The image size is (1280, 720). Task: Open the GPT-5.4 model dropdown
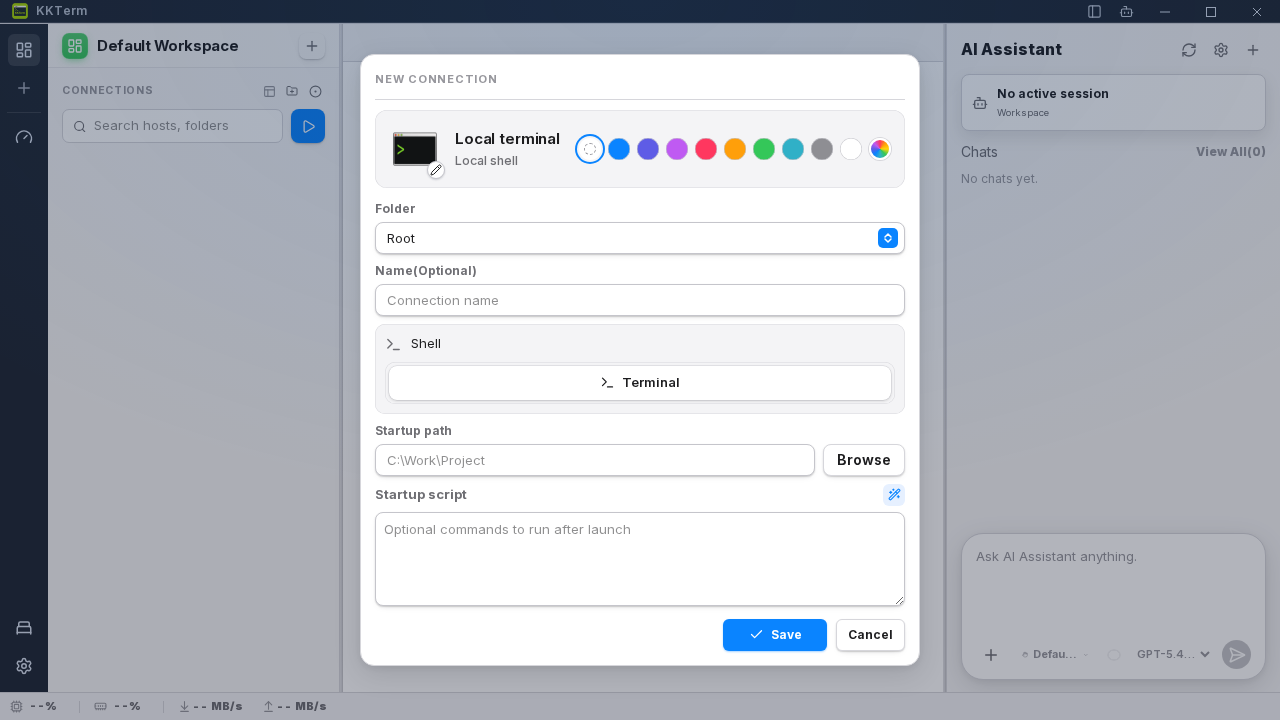click(x=1174, y=654)
